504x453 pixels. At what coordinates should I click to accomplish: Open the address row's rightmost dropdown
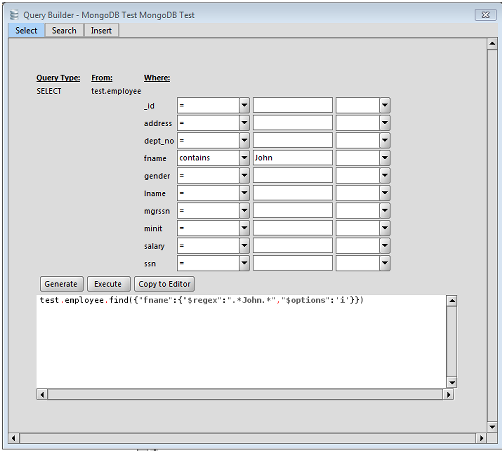click(x=363, y=123)
